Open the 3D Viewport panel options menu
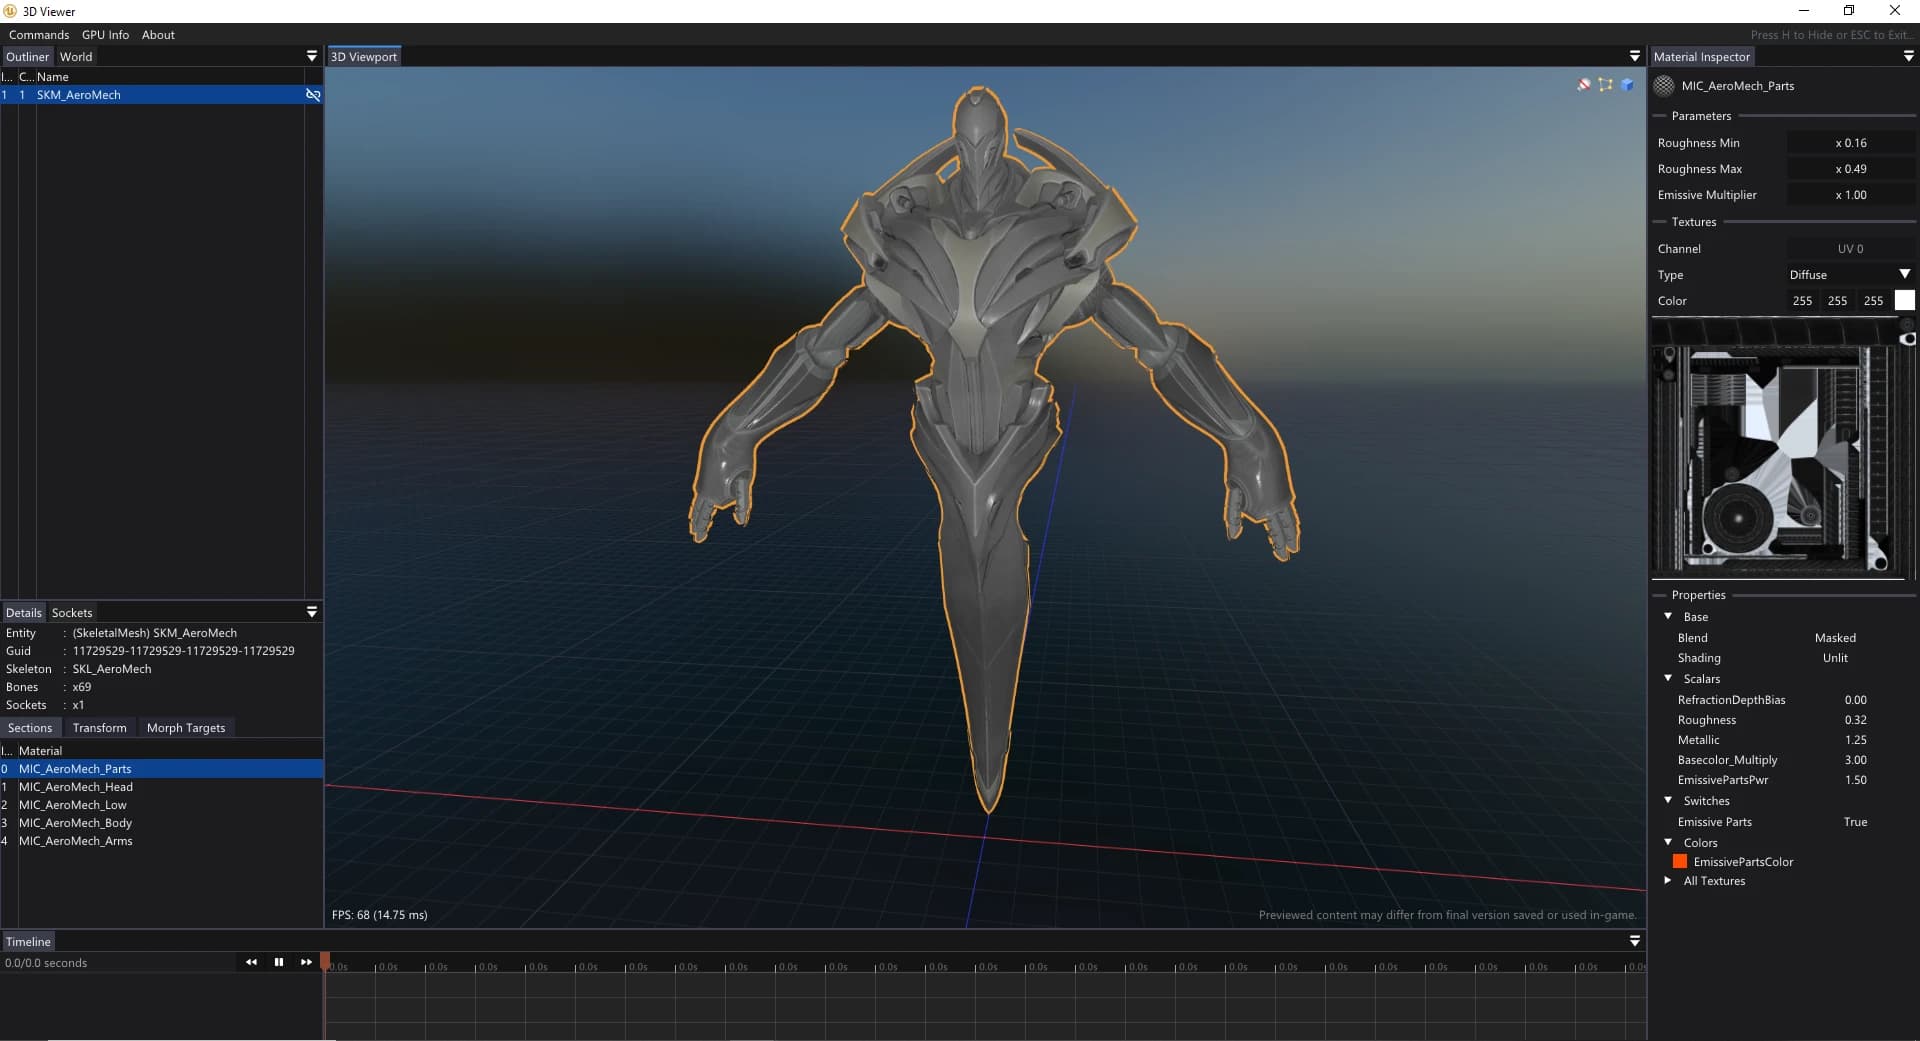The image size is (1920, 1041). [x=1635, y=56]
